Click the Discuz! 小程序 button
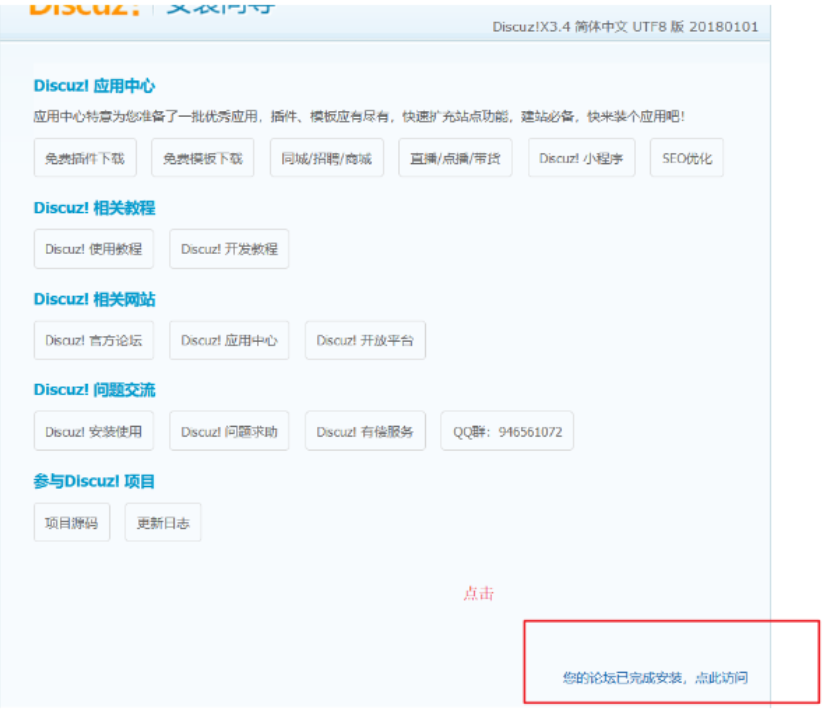 (x=582, y=158)
